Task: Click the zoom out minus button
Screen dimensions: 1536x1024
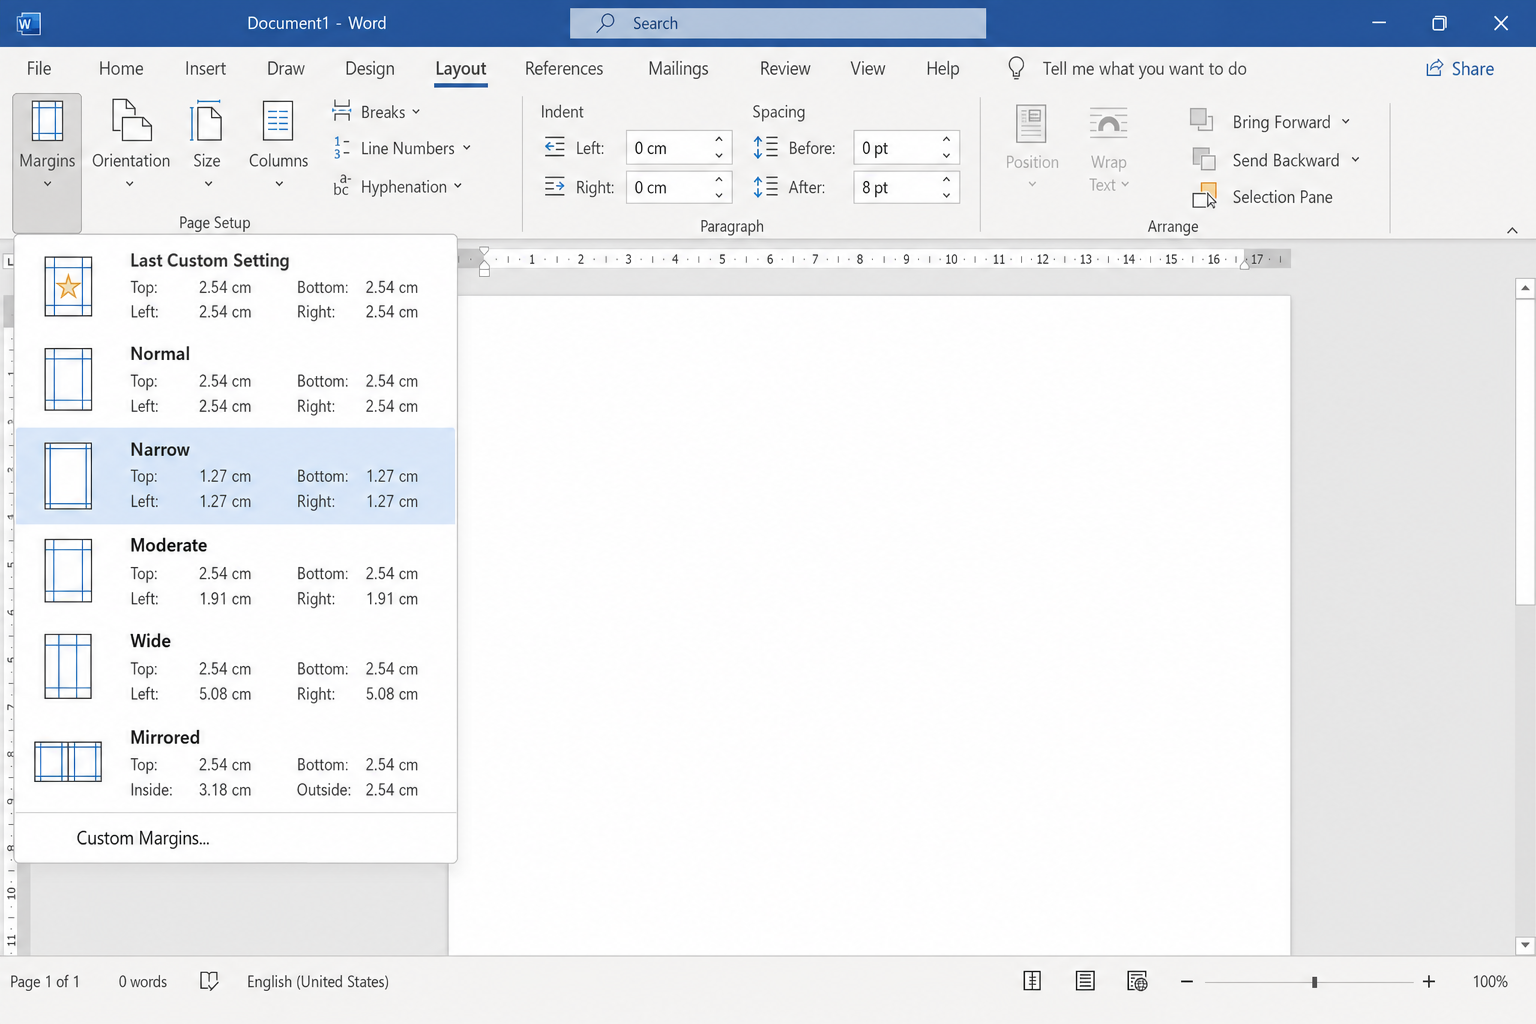Action: tap(1187, 982)
